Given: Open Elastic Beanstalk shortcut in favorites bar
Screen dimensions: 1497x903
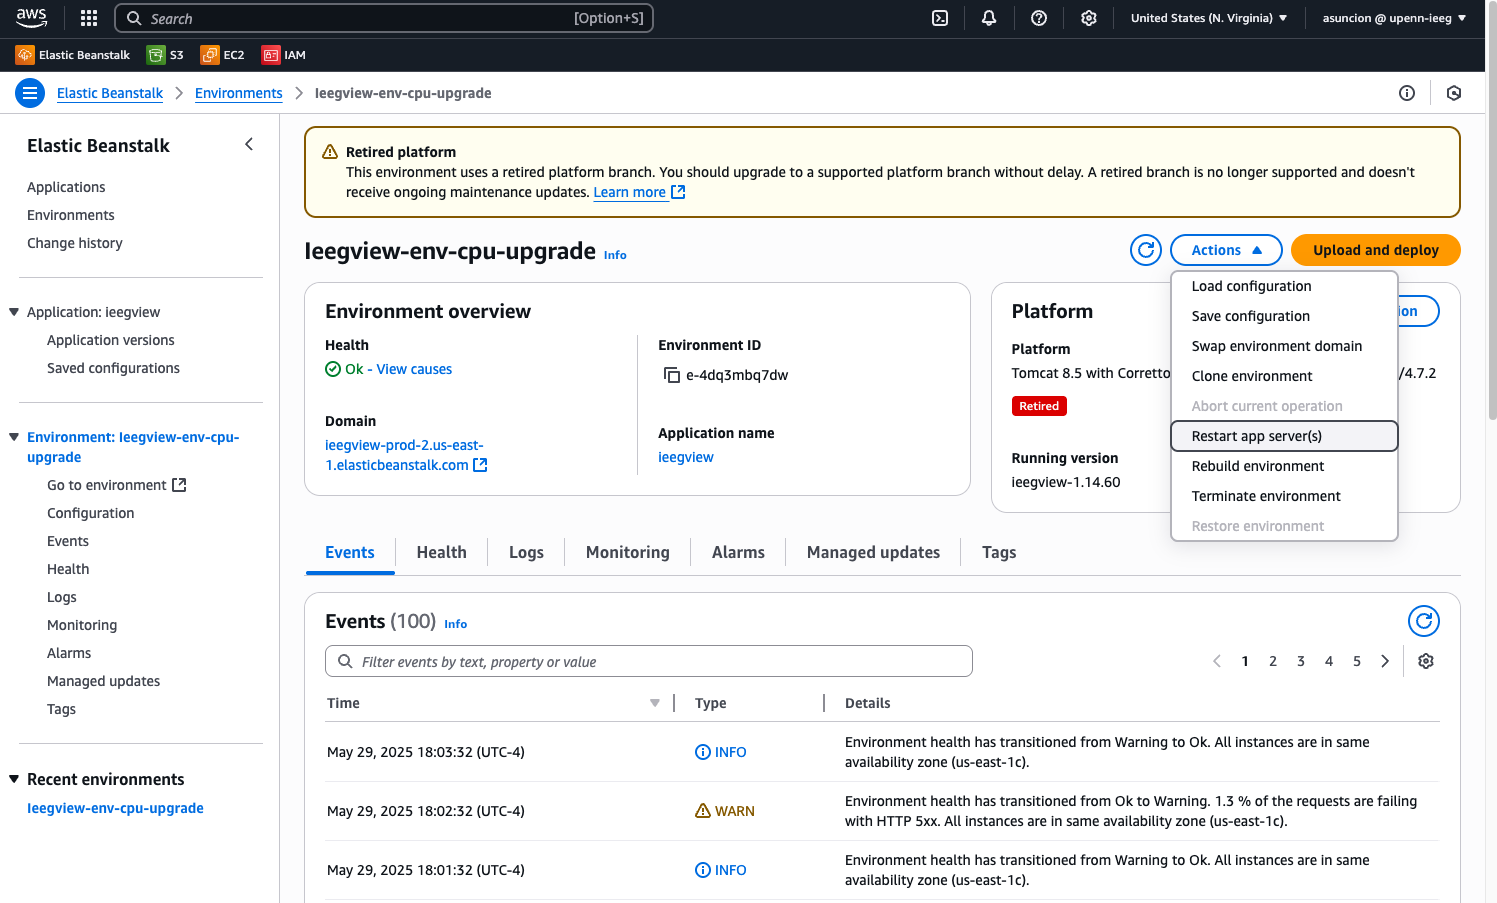Looking at the screenshot, I should [x=73, y=55].
